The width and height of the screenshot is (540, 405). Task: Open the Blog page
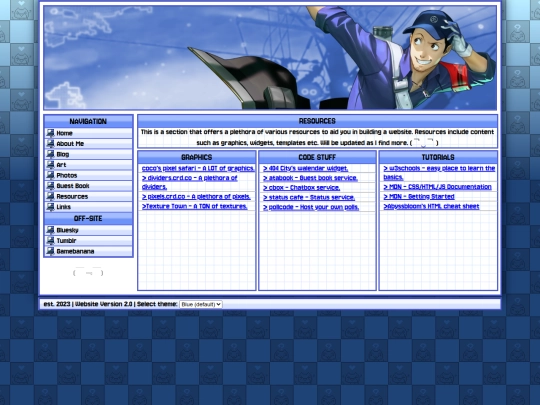89,154
